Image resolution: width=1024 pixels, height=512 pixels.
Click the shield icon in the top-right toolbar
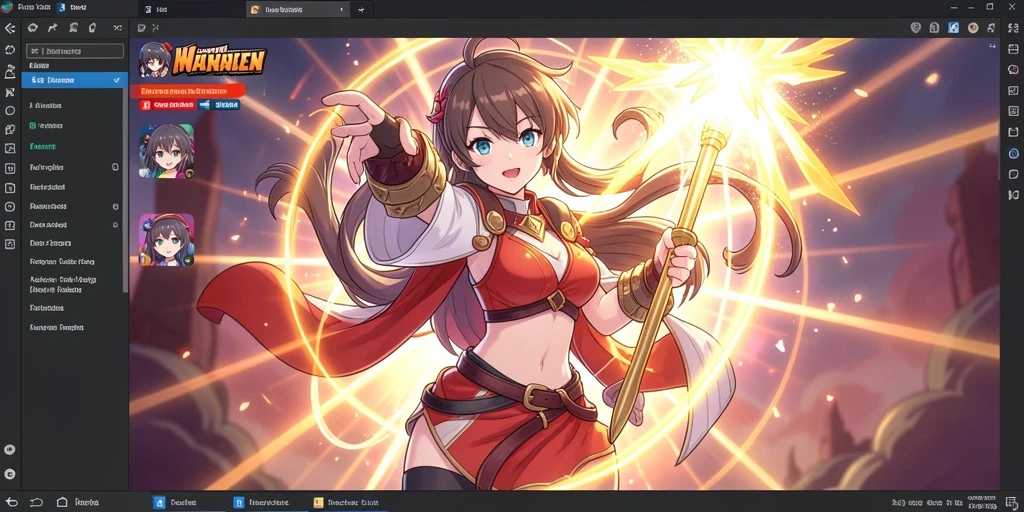916,27
